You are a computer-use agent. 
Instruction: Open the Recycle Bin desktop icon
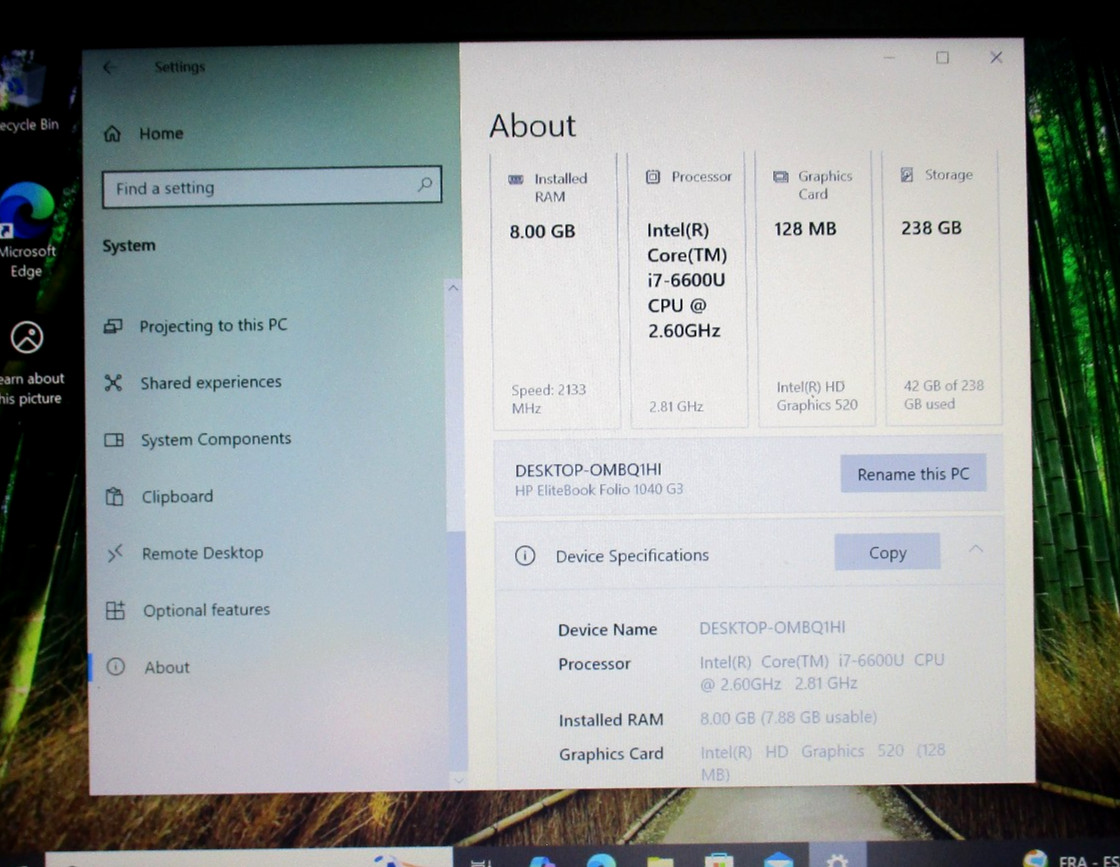click(x=26, y=92)
